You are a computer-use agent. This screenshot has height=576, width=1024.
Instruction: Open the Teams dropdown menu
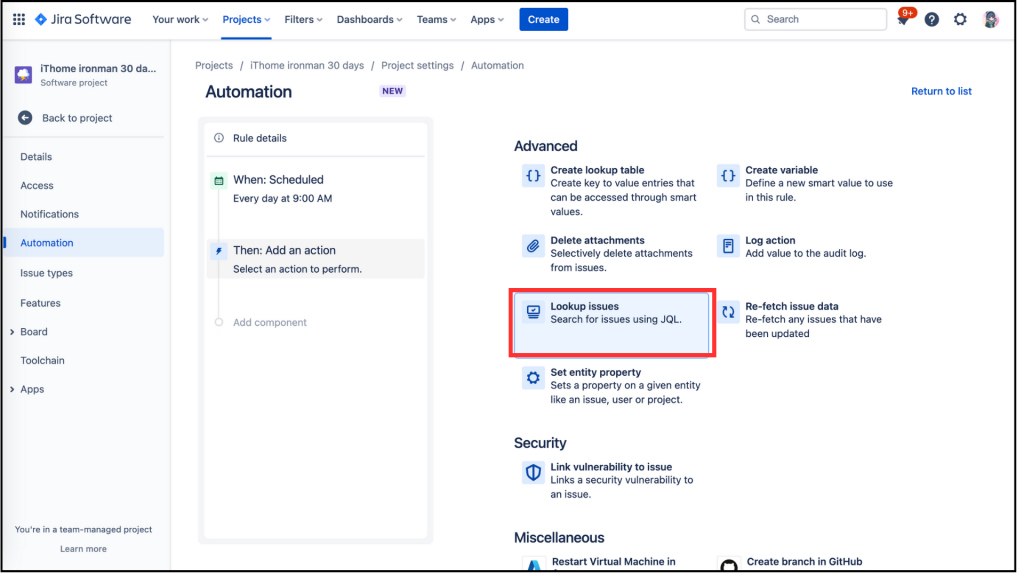[438, 20]
